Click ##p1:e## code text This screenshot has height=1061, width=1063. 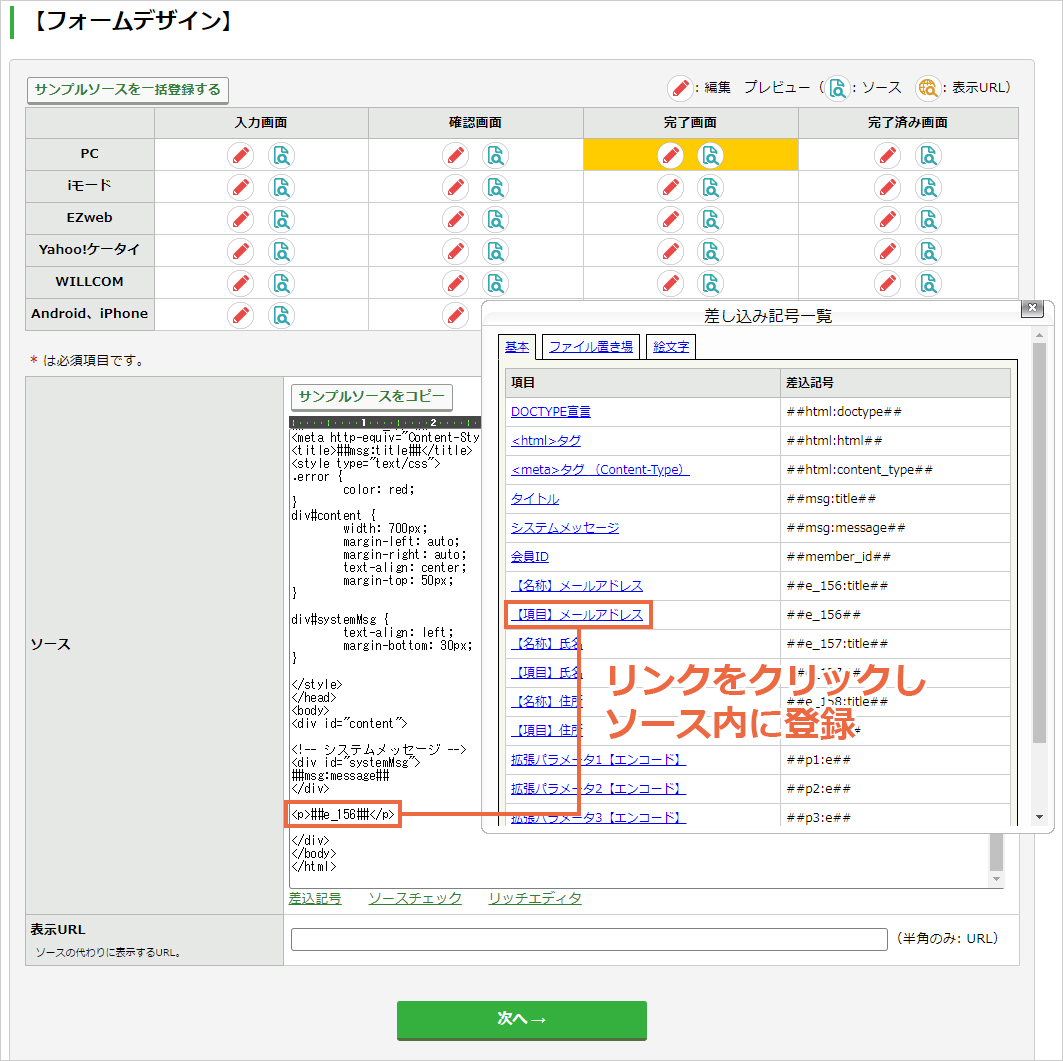(x=818, y=760)
